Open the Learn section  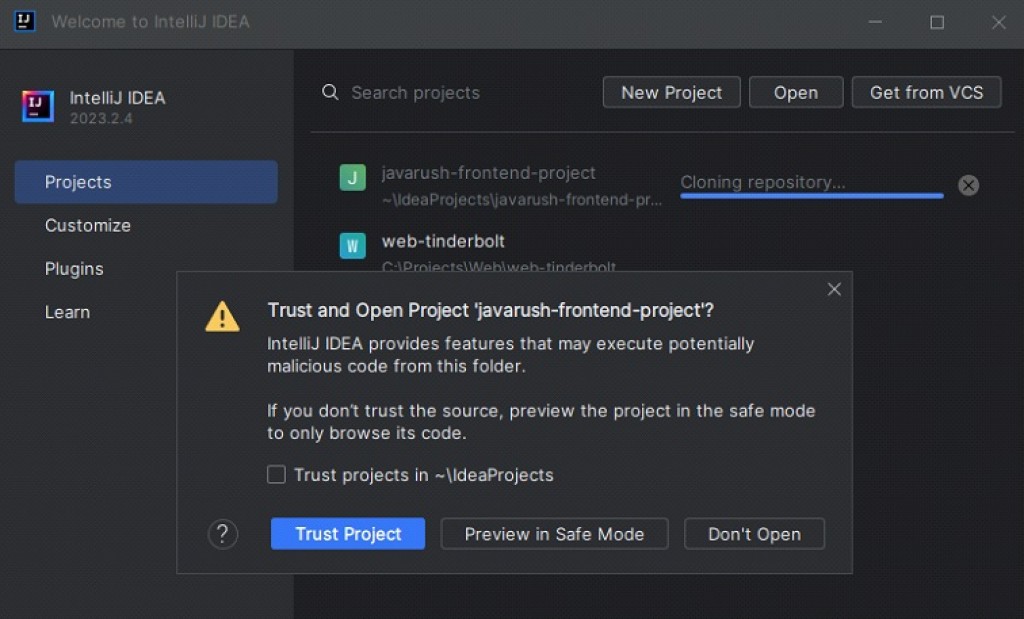pos(67,311)
